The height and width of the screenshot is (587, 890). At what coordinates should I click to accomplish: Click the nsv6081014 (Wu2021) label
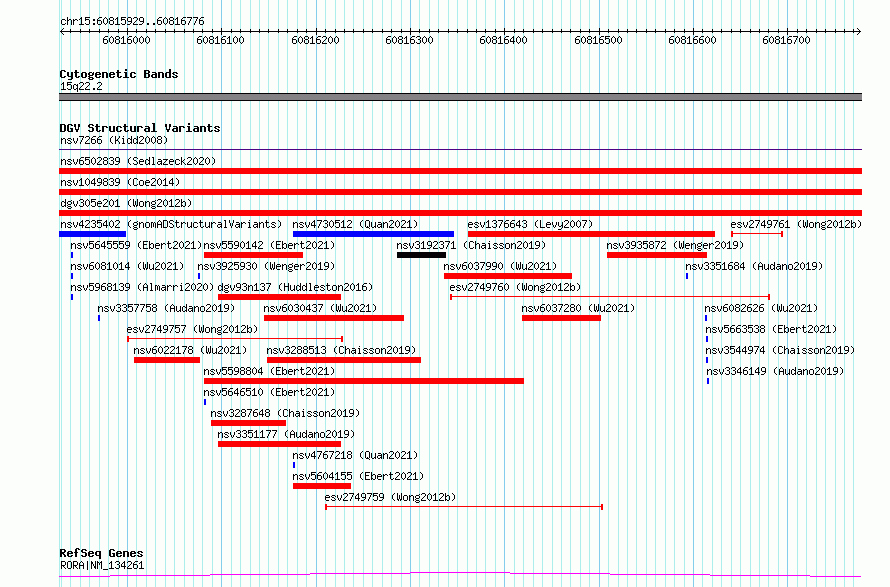(127, 266)
